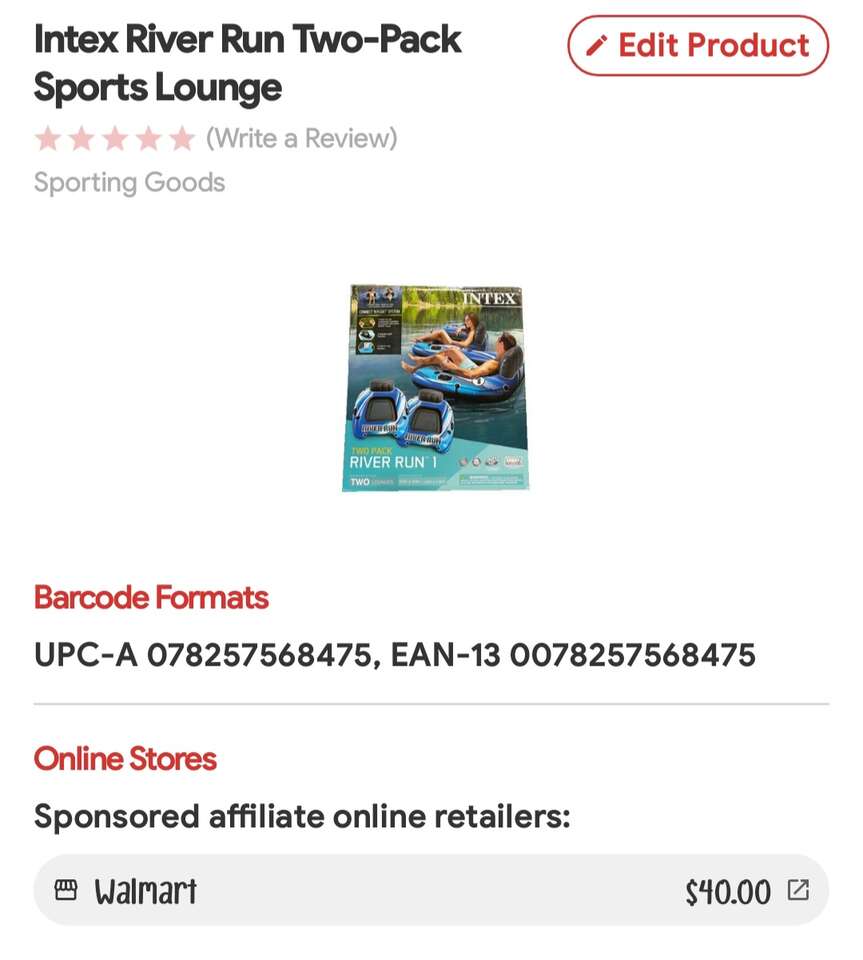Click the storefront icon beside Walmart
Viewport: 863px width, 960px height.
click(x=66, y=890)
